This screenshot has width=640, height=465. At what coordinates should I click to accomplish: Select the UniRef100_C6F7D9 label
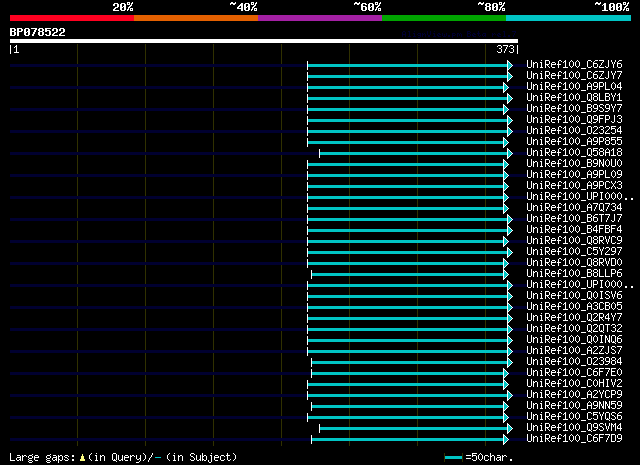(x=574, y=439)
